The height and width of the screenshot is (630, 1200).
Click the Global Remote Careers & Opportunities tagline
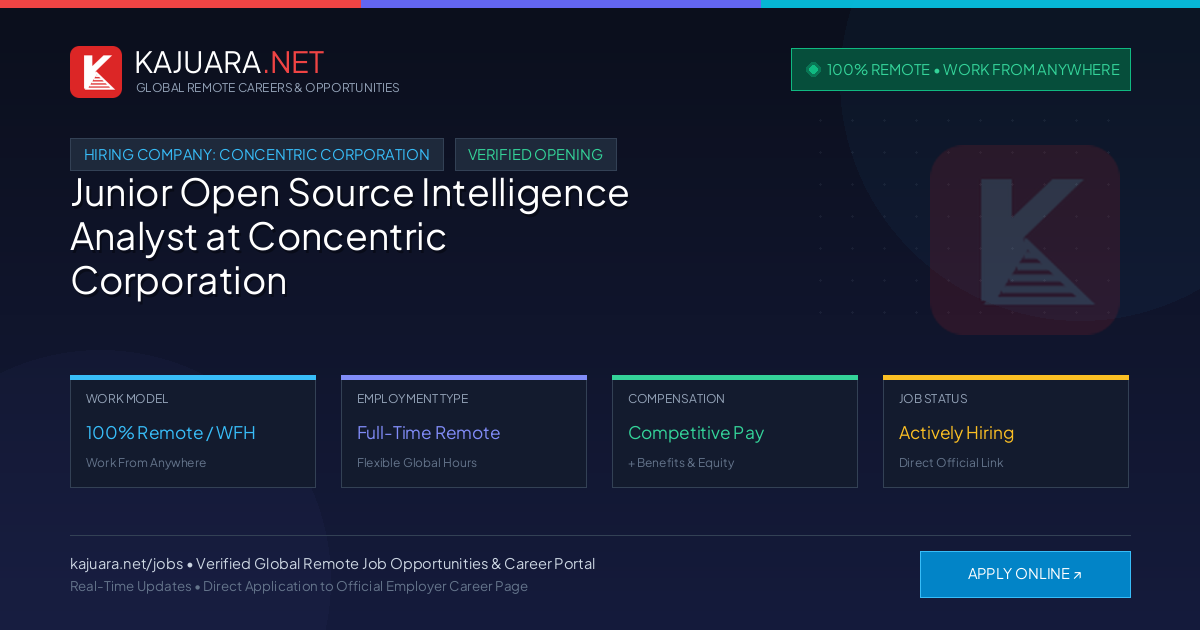(268, 88)
